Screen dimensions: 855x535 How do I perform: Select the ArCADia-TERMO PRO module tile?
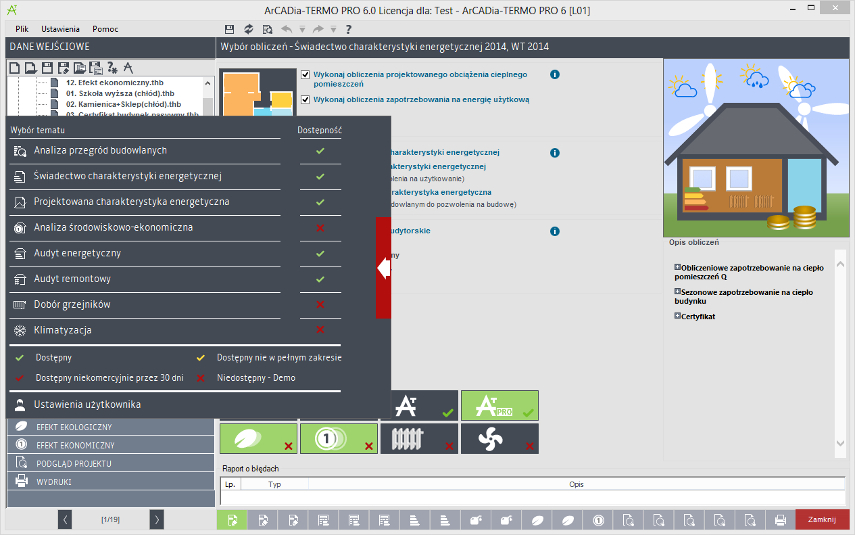(x=500, y=406)
